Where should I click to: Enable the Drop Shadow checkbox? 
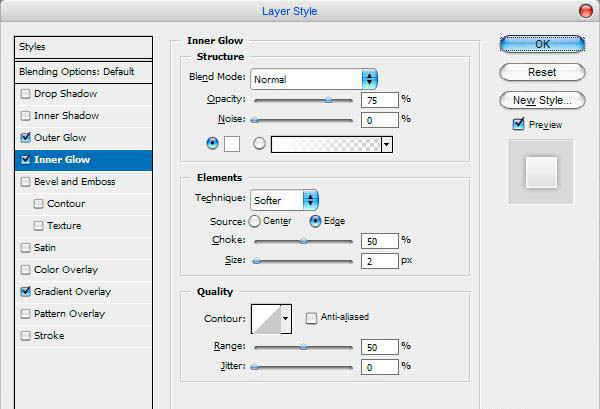point(25,94)
